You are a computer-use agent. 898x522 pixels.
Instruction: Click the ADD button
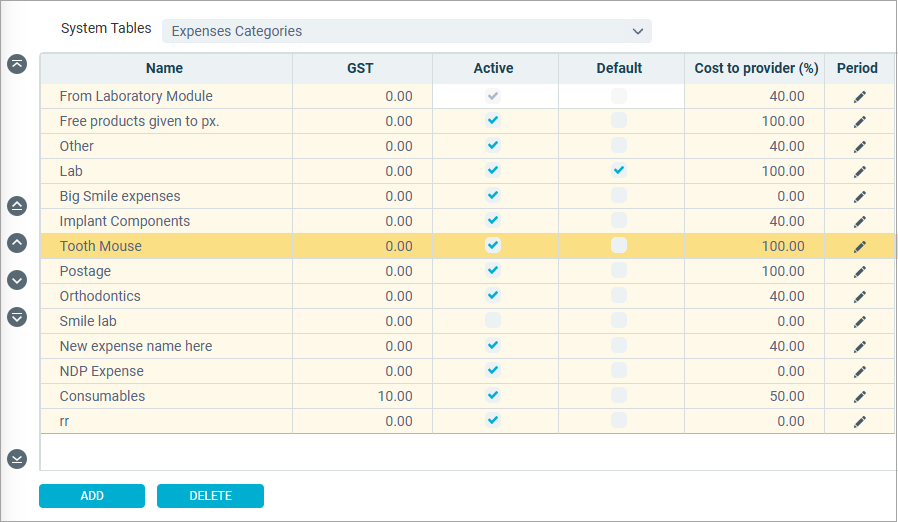(x=92, y=496)
